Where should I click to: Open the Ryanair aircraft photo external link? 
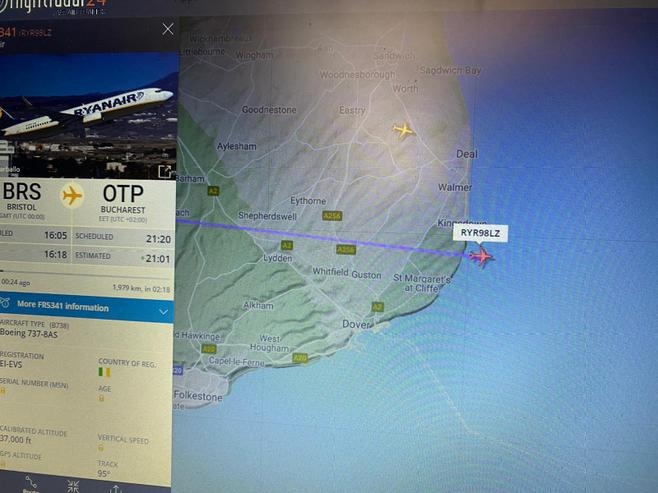164,172
